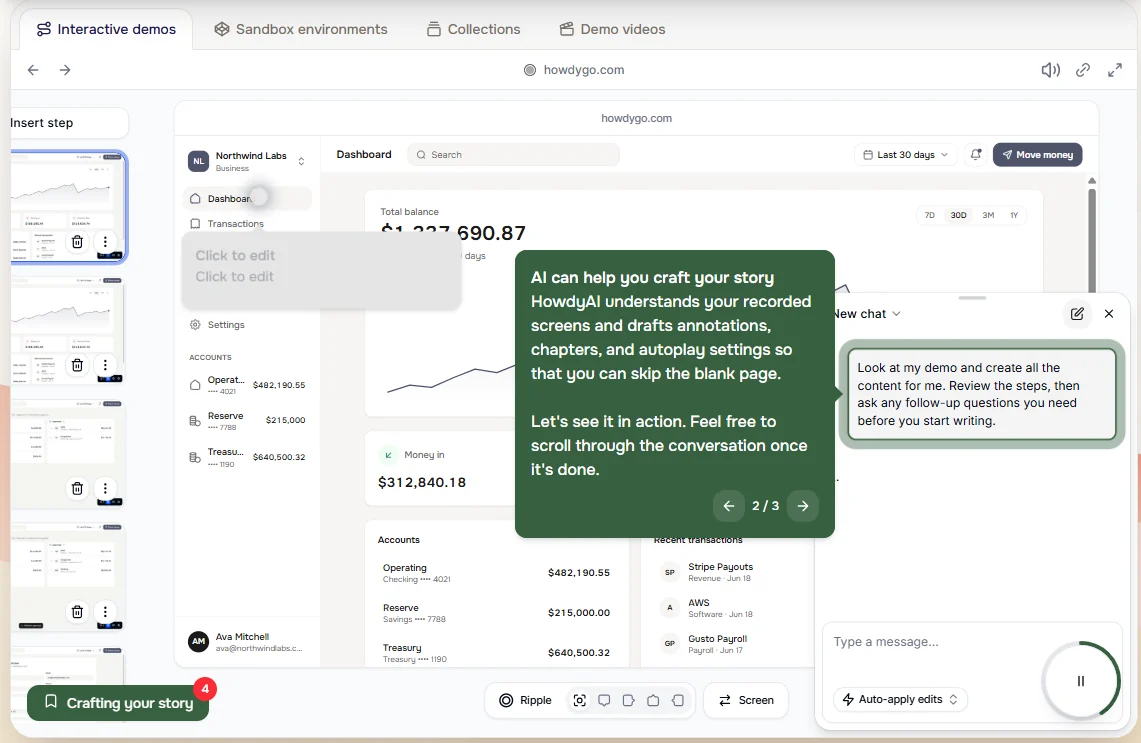Select the annotation pointing left icon
Viewport: 1141px width, 743px height.
pyautogui.click(x=677, y=700)
